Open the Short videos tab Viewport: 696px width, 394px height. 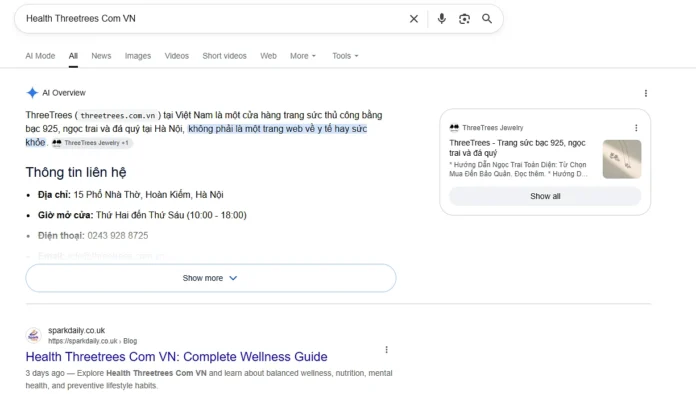click(225, 56)
